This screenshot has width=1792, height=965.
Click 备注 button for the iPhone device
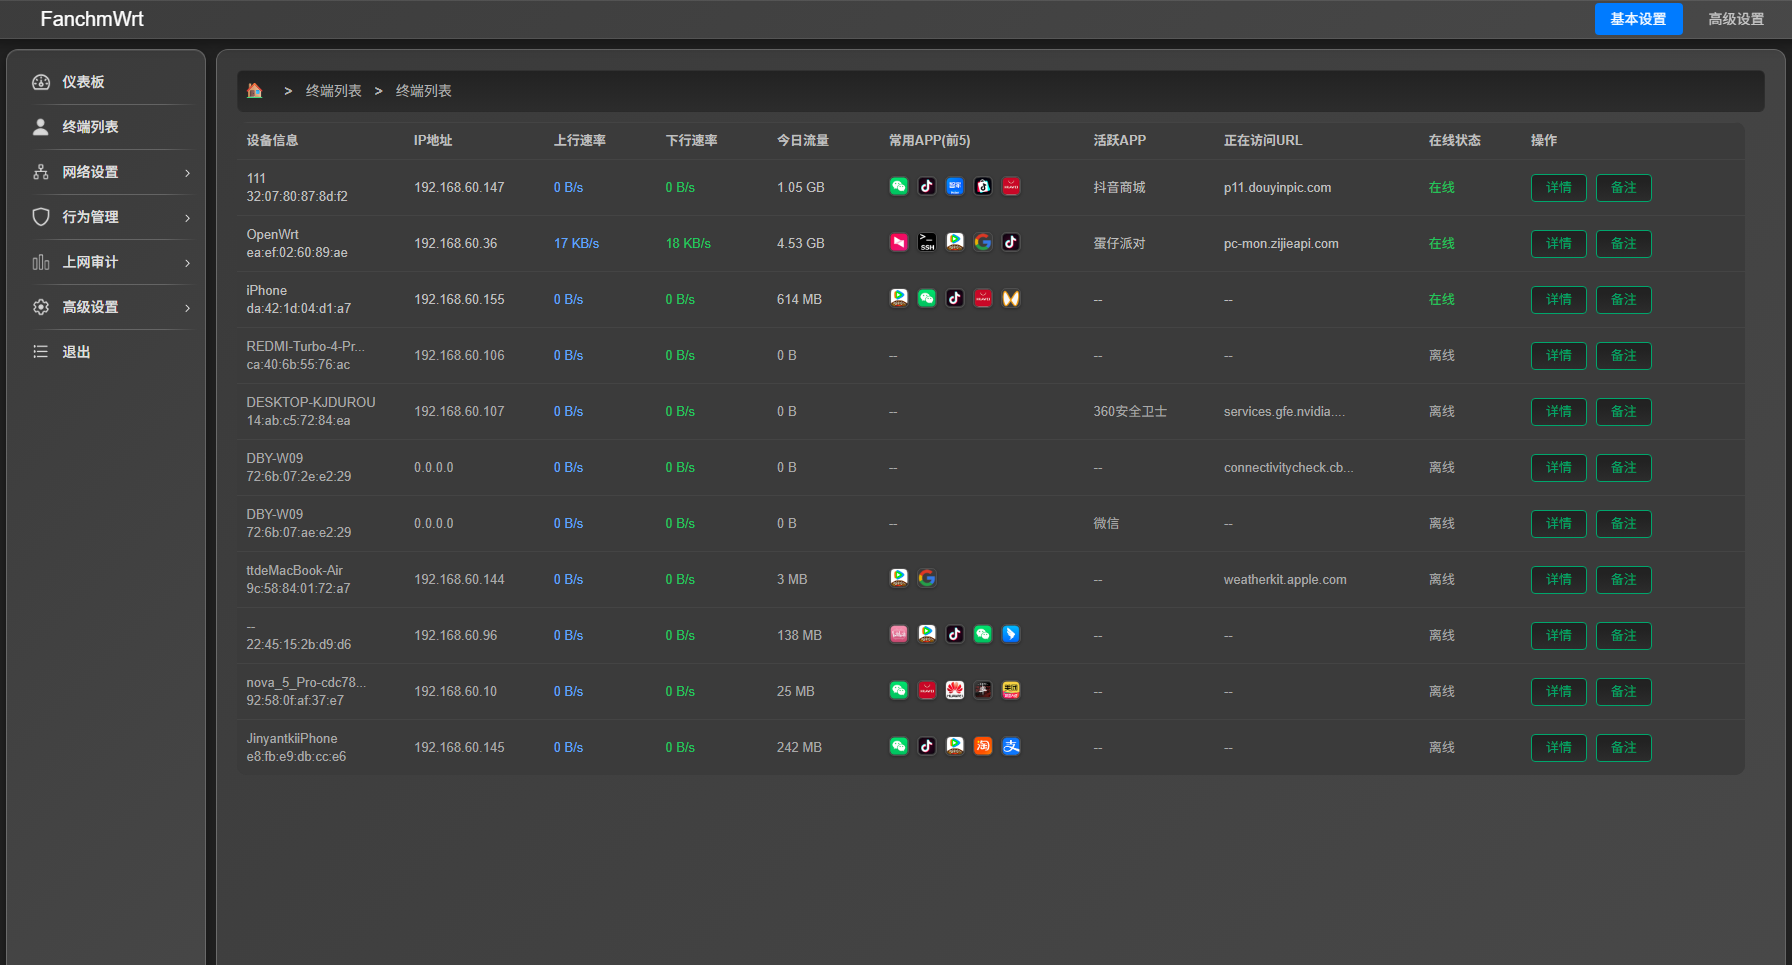(x=1623, y=299)
